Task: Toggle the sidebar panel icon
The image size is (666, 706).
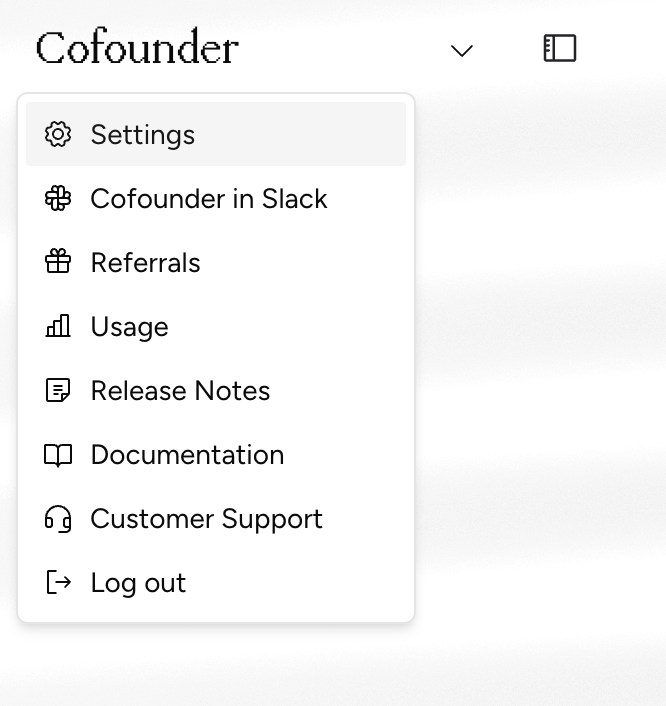Action: pos(560,48)
